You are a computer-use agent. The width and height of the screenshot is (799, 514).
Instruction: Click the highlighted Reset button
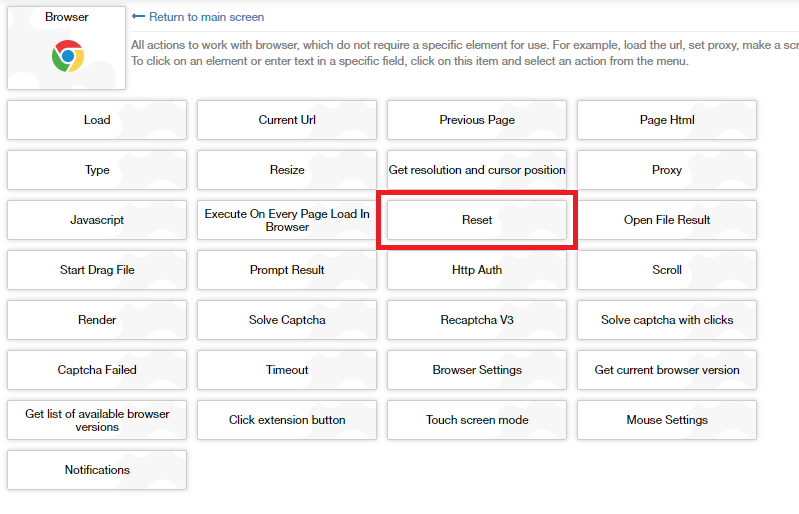click(x=477, y=220)
